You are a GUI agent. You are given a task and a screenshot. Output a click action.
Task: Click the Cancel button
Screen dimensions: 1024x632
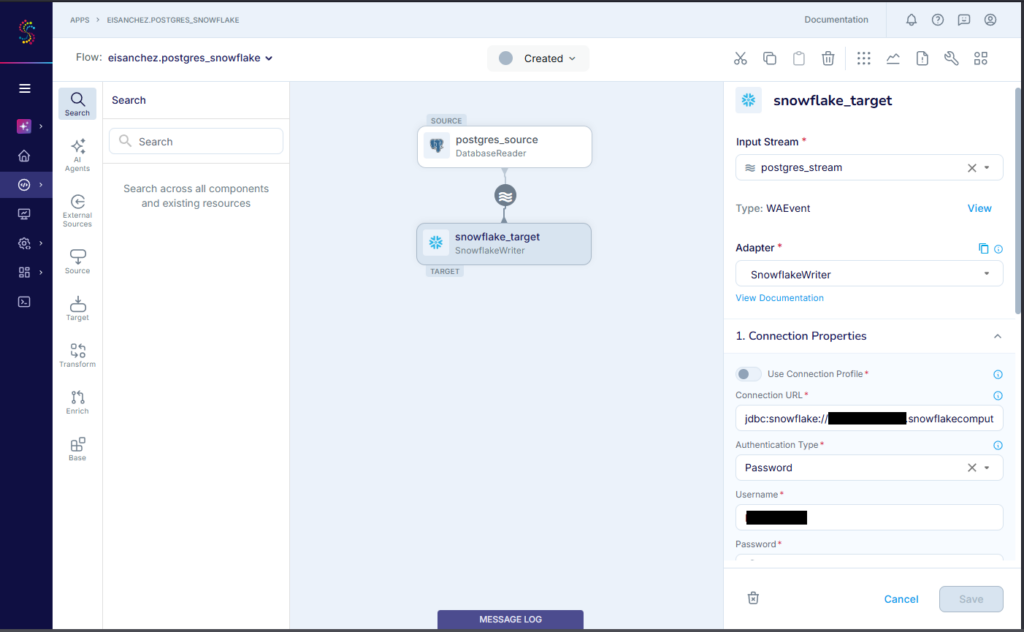tap(901, 599)
